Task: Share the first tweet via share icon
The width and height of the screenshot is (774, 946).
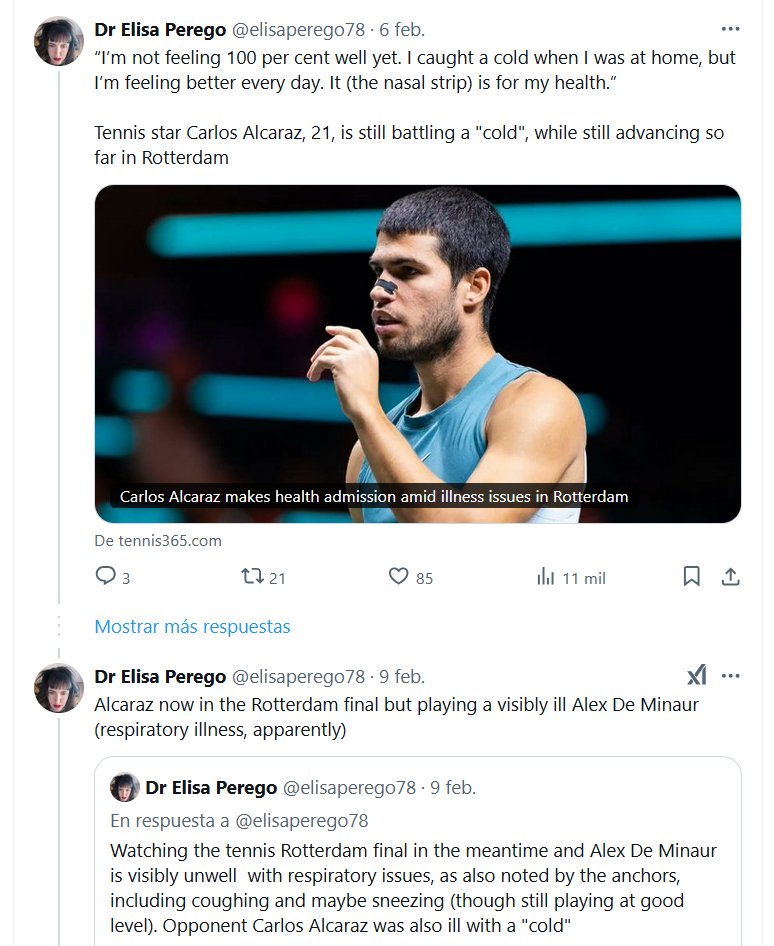Action: [731, 576]
